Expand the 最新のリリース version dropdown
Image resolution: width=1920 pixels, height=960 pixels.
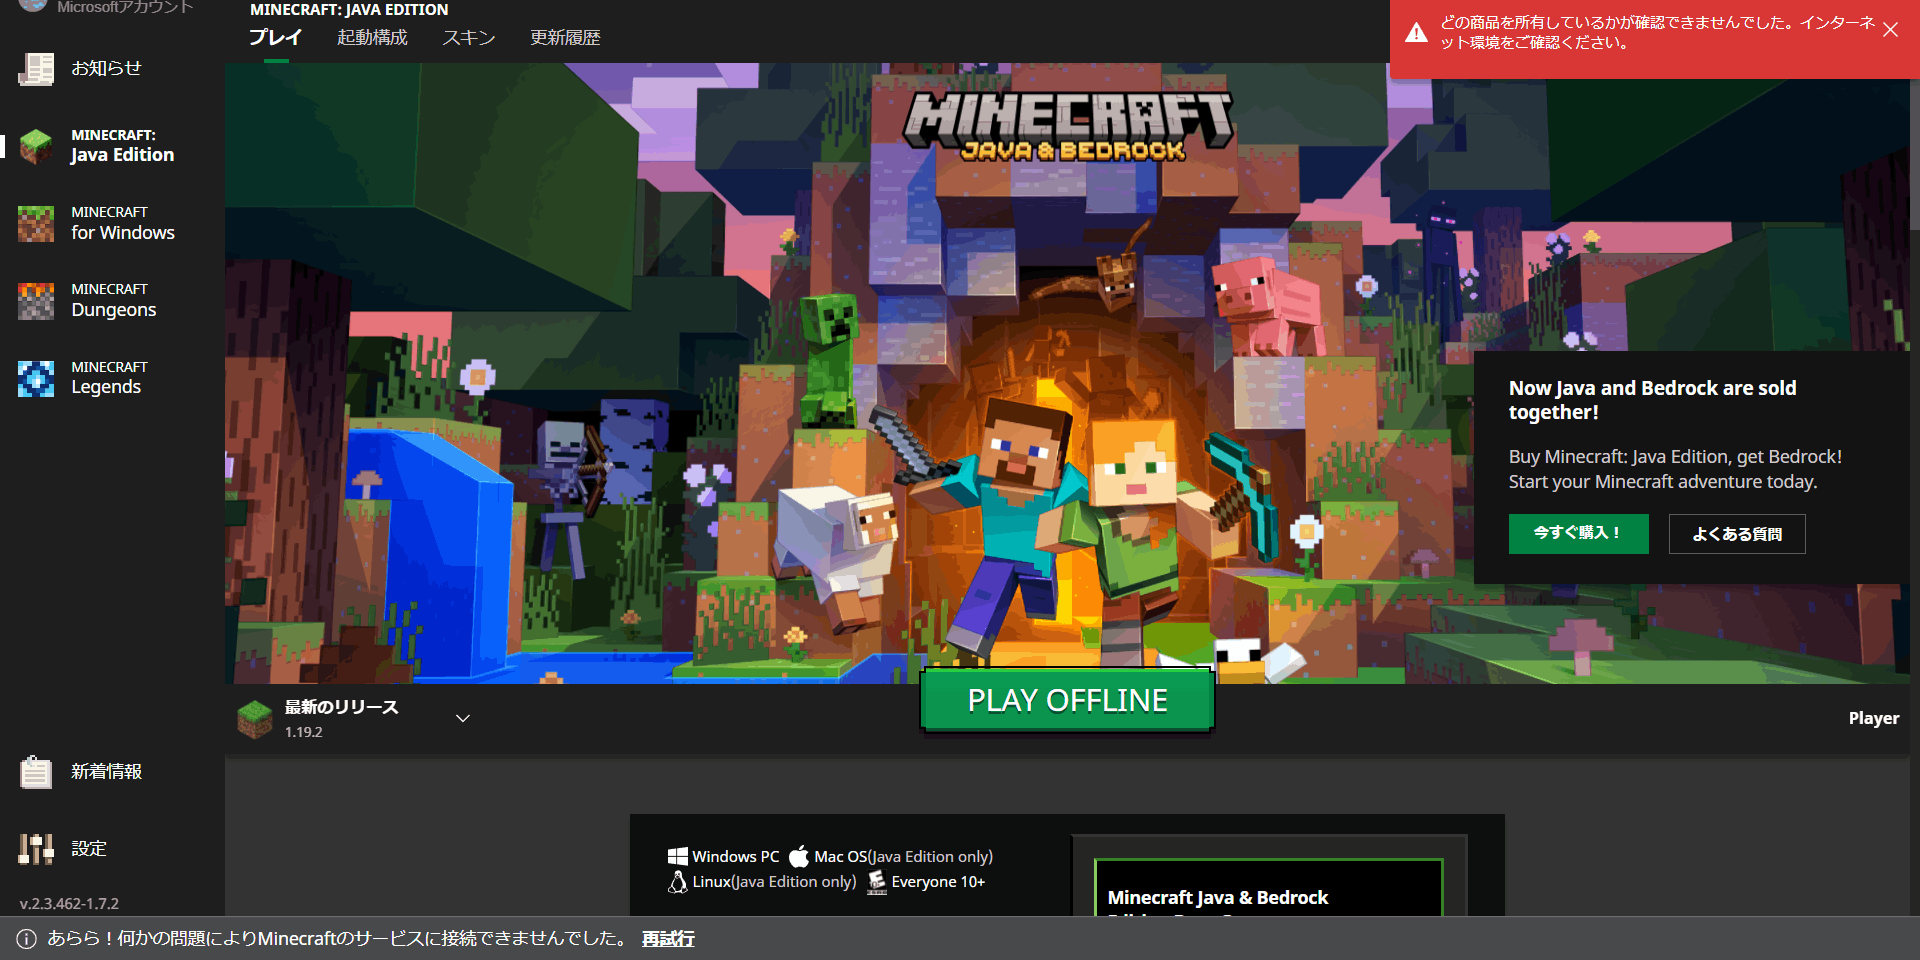[x=463, y=718]
